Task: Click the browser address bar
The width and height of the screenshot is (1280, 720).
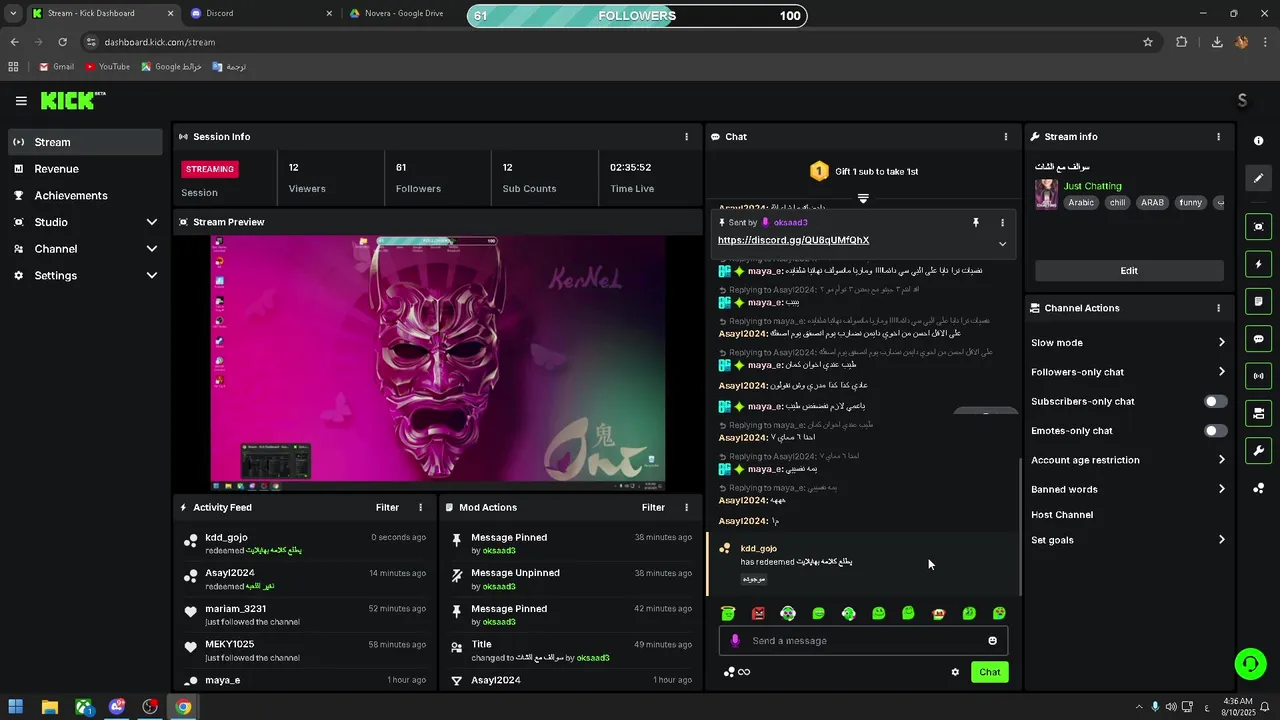Action: [610, 42]
